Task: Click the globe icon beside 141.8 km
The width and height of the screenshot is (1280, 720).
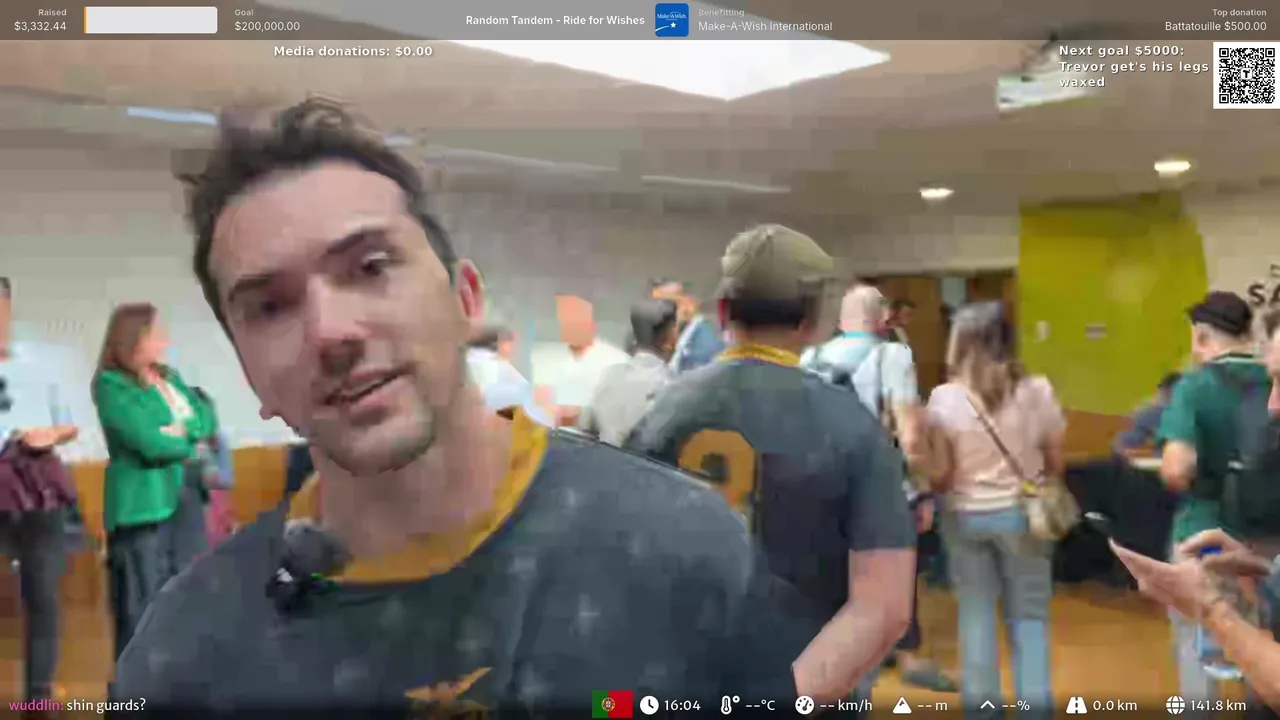Action: coord(1175,705)
